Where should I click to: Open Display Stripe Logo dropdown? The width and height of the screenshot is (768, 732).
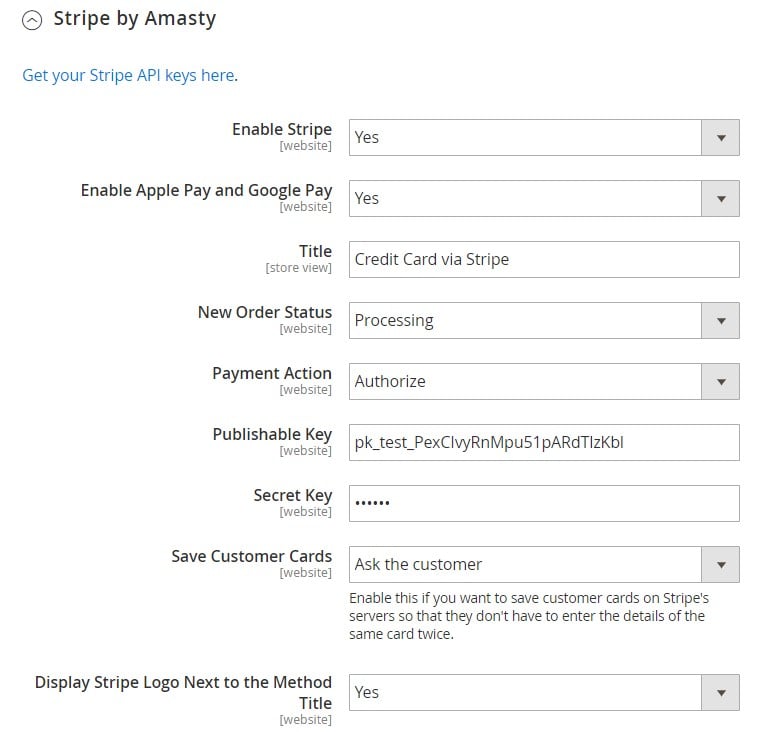544,692
